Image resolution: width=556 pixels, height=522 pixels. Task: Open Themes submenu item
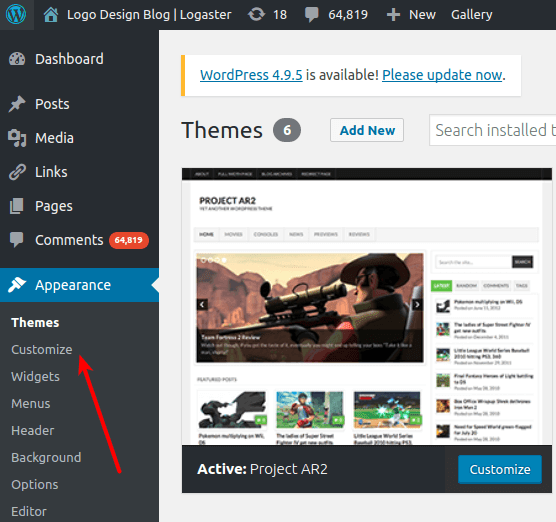tap(35, 323)
